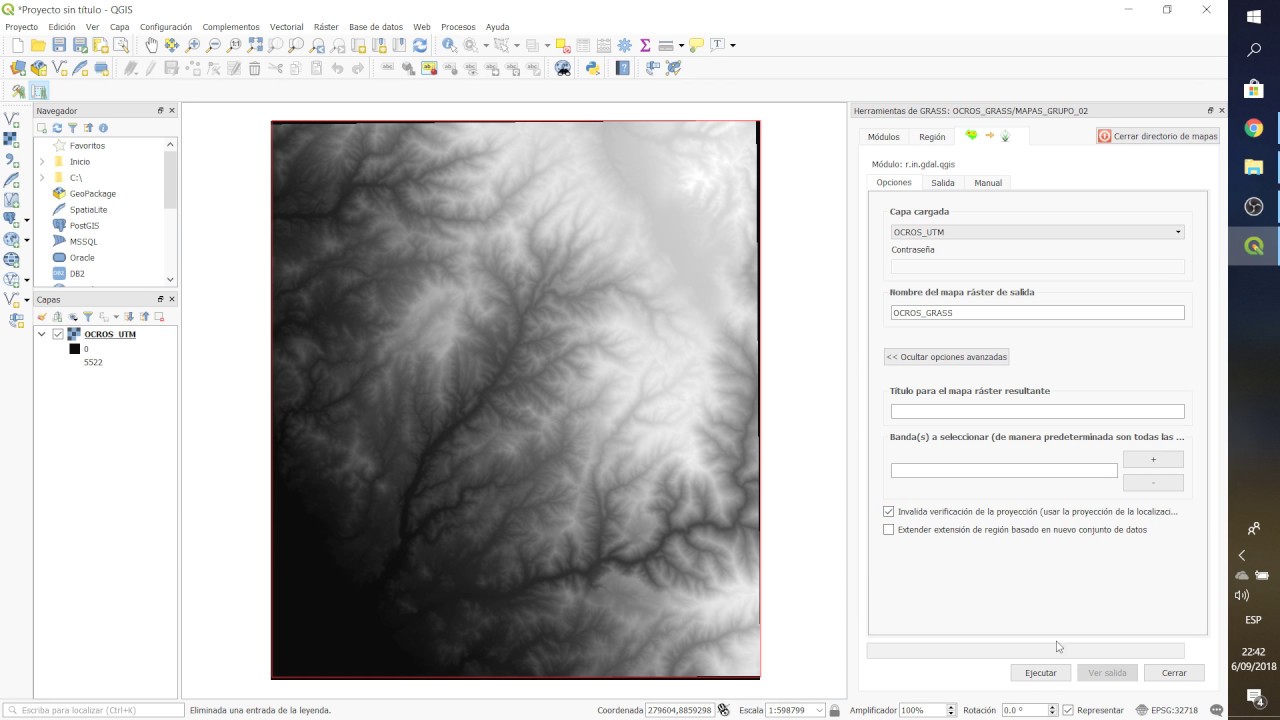1280x720 pixels.
Task: Open the select features dropdown arrow
Action: pos(516,45)
